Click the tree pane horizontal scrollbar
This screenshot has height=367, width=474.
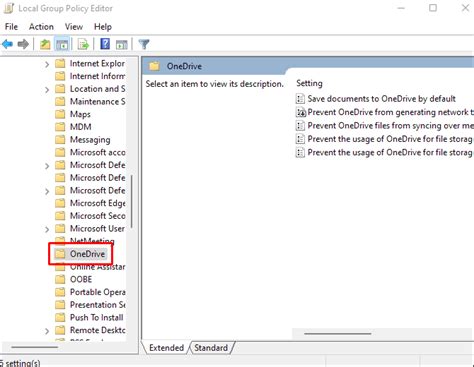[34, 347]
